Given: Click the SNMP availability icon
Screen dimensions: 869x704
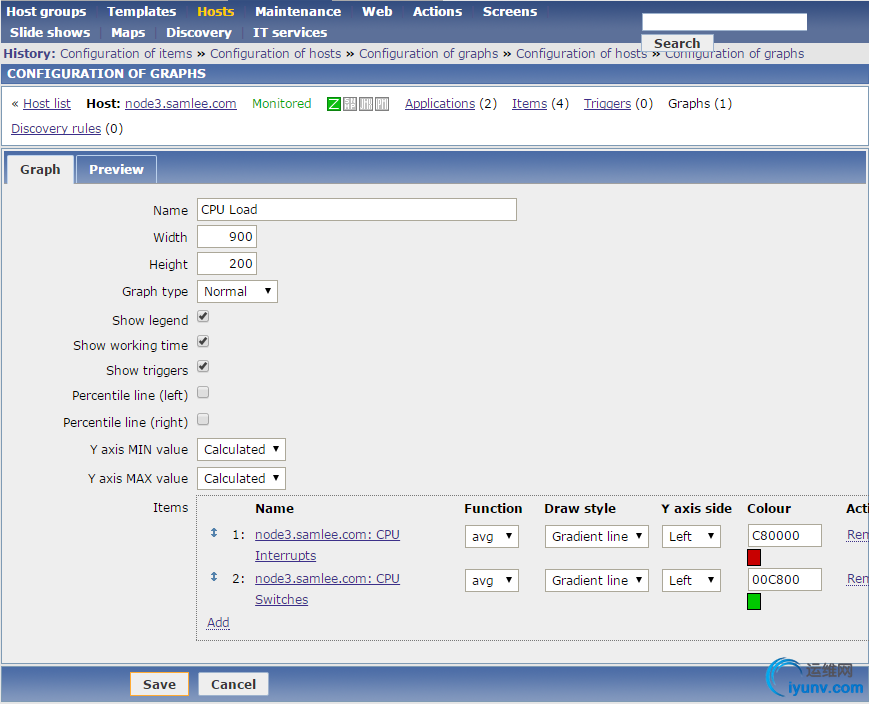Looking at the screenshot, I should coord(350,104).
